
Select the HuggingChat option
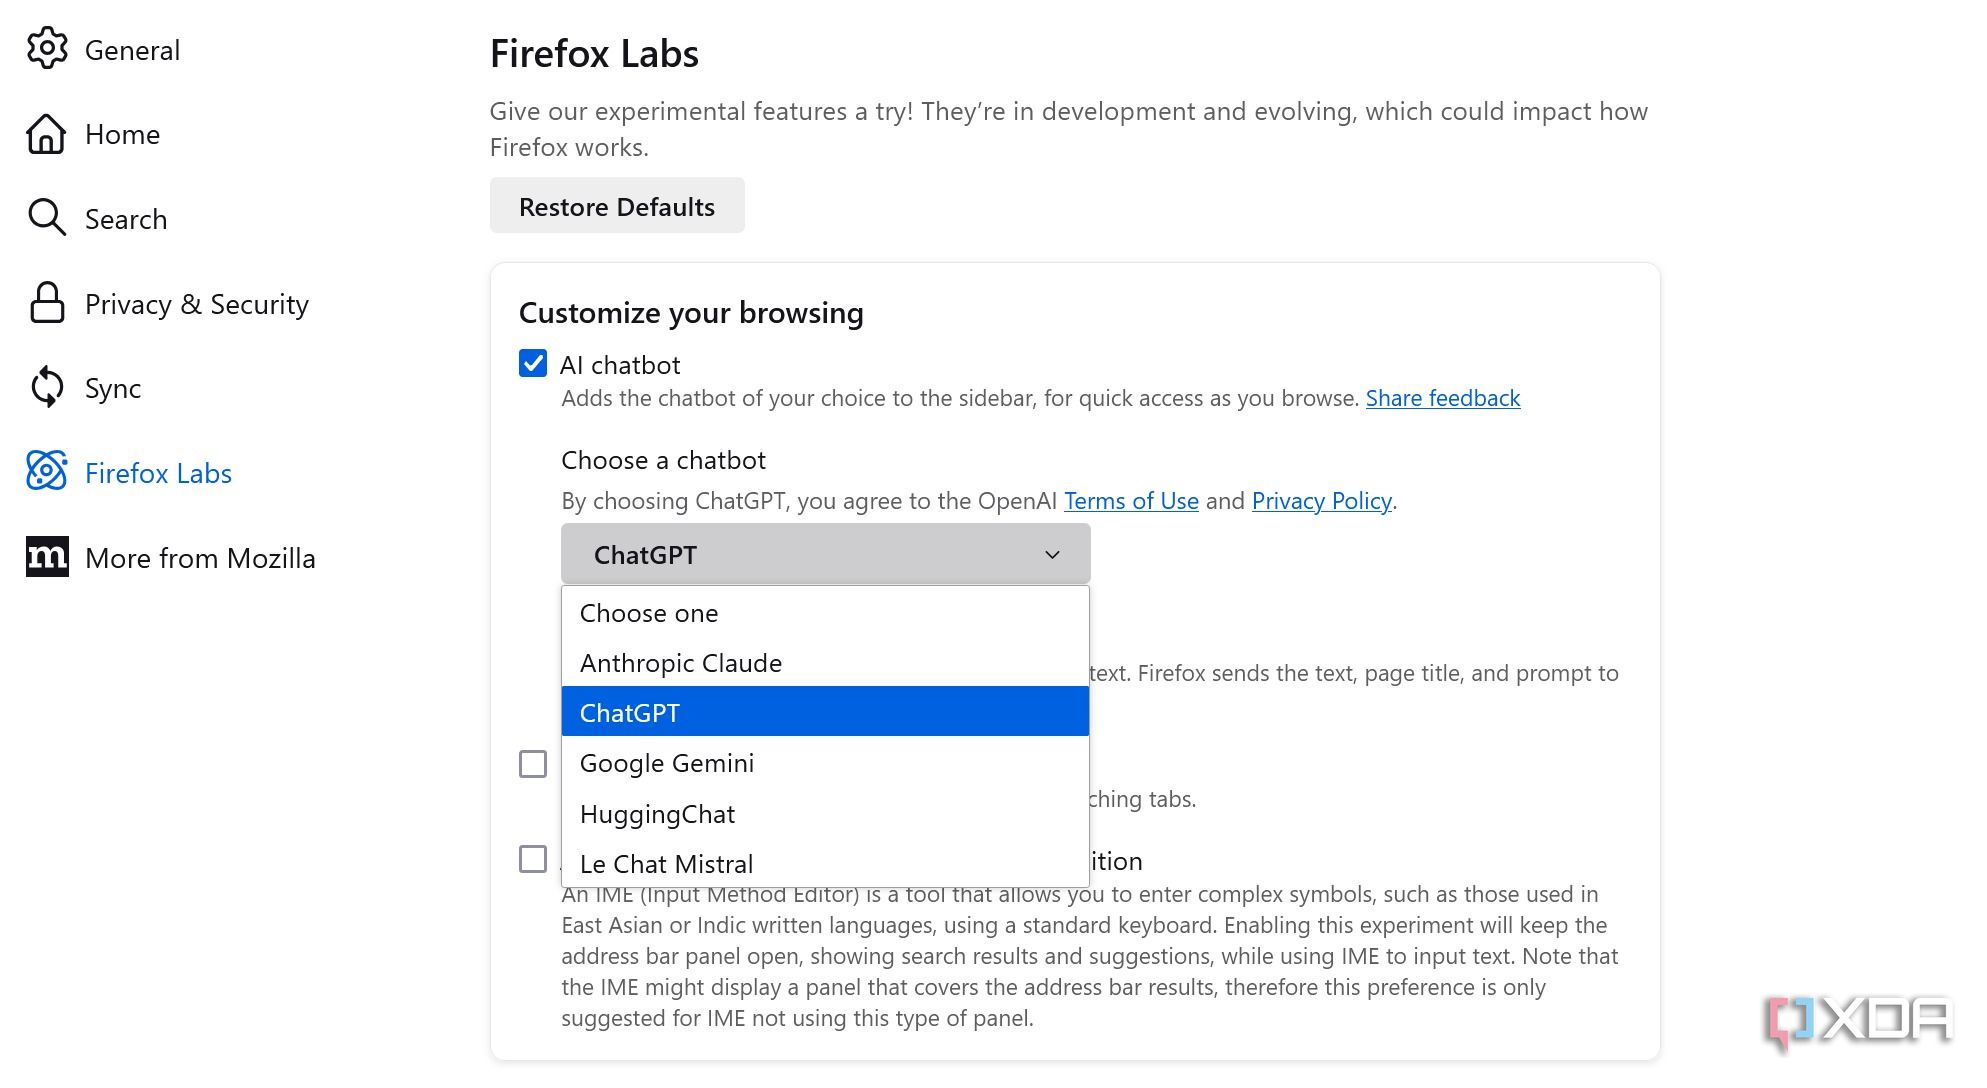tap(657, 814)
